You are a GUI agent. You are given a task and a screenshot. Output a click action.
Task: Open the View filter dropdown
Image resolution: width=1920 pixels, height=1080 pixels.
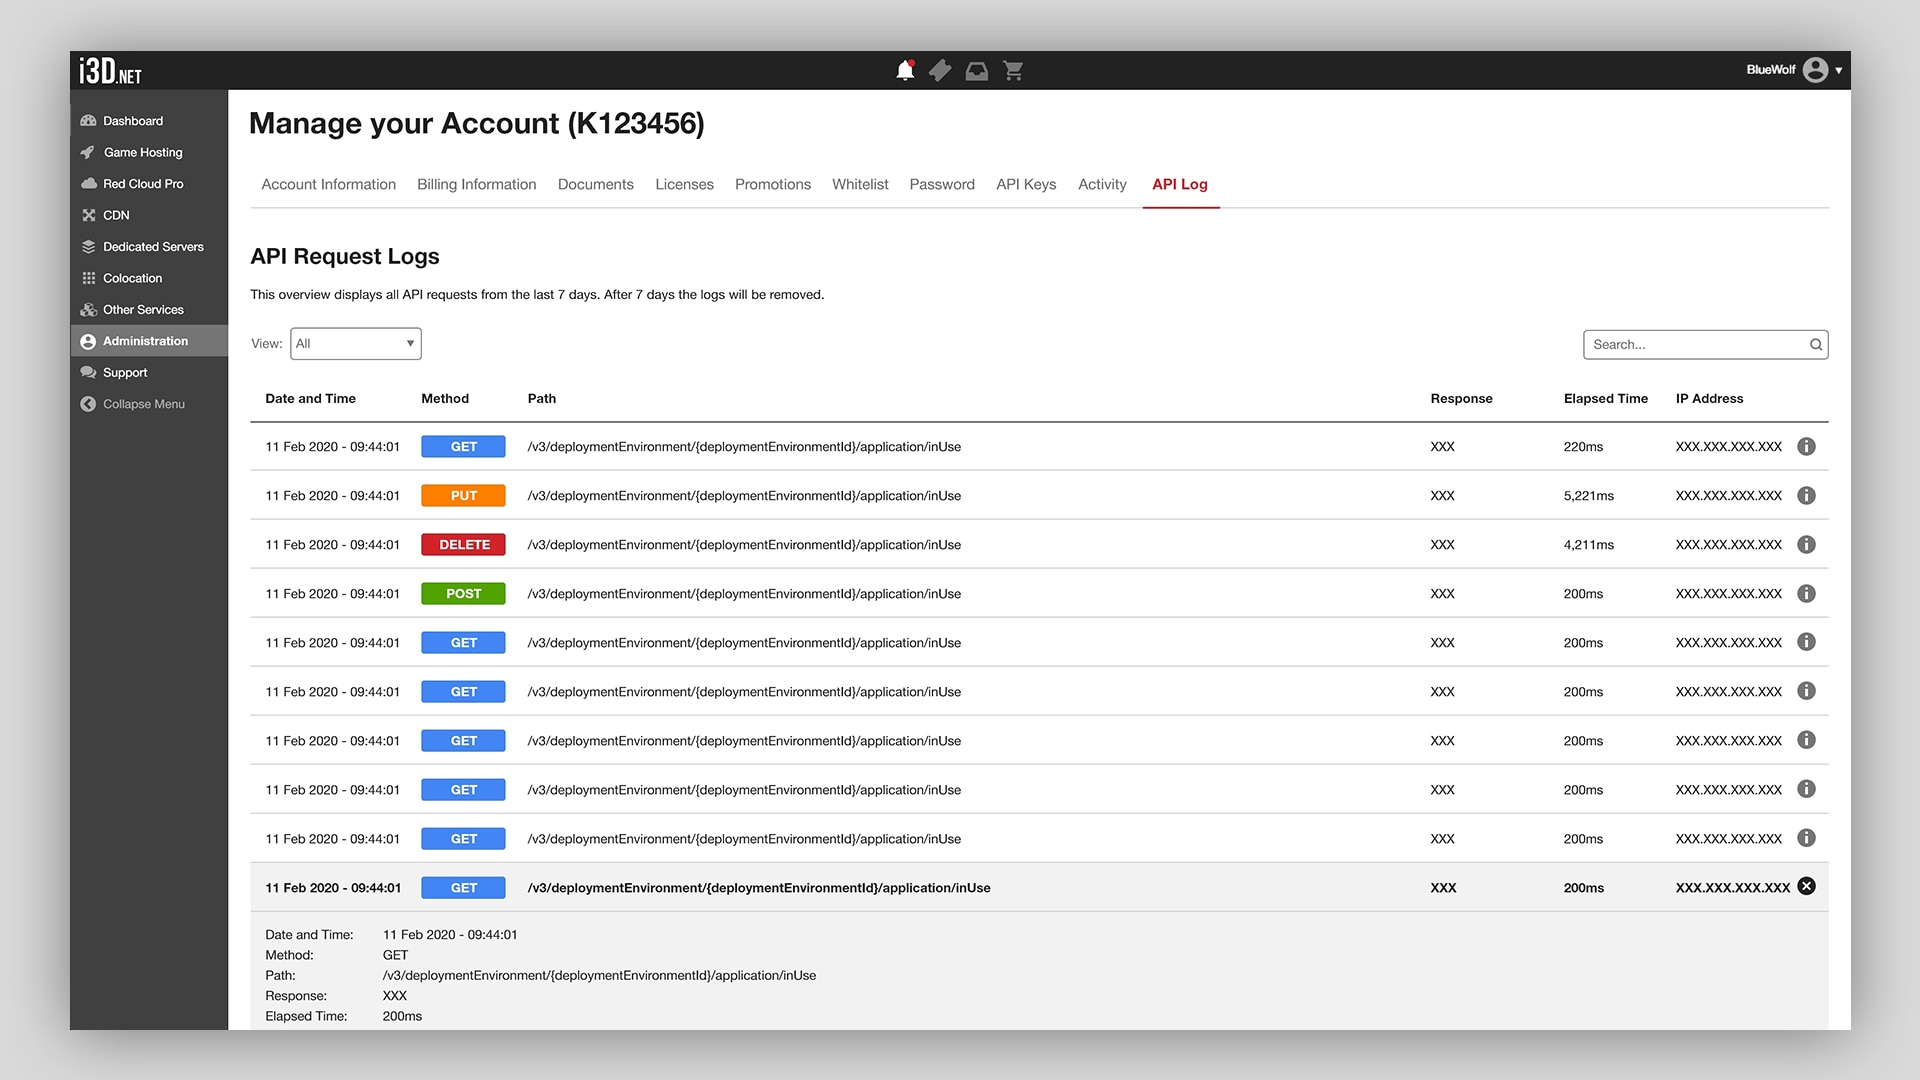[356, 344]
